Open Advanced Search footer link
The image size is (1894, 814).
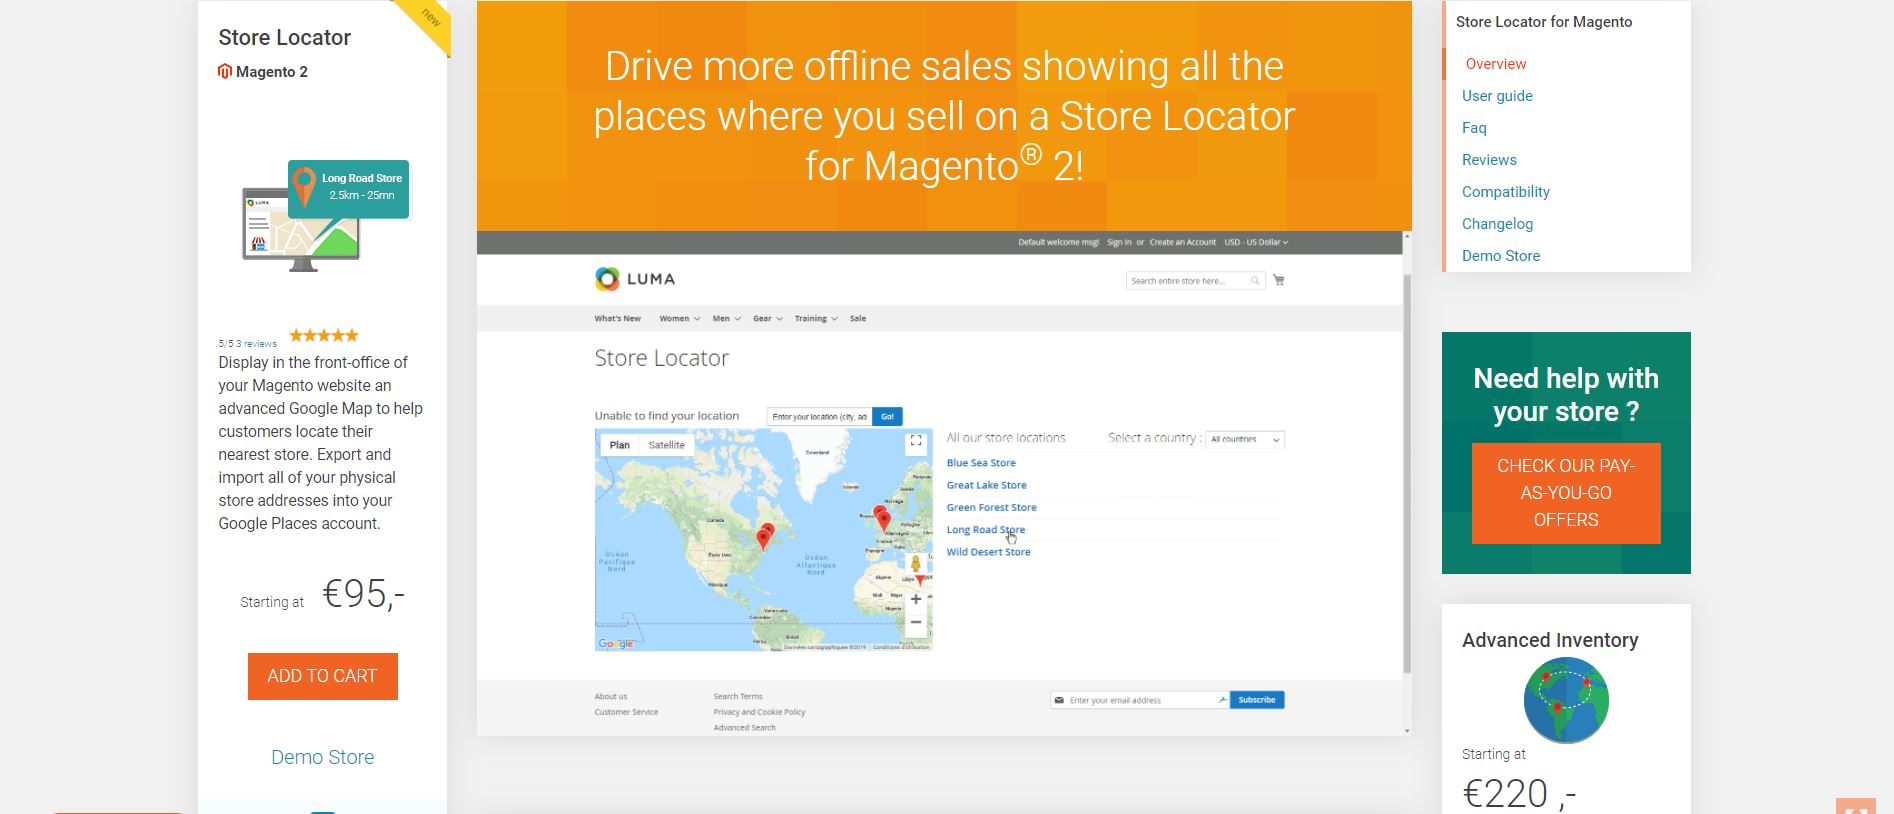(744, 728)
